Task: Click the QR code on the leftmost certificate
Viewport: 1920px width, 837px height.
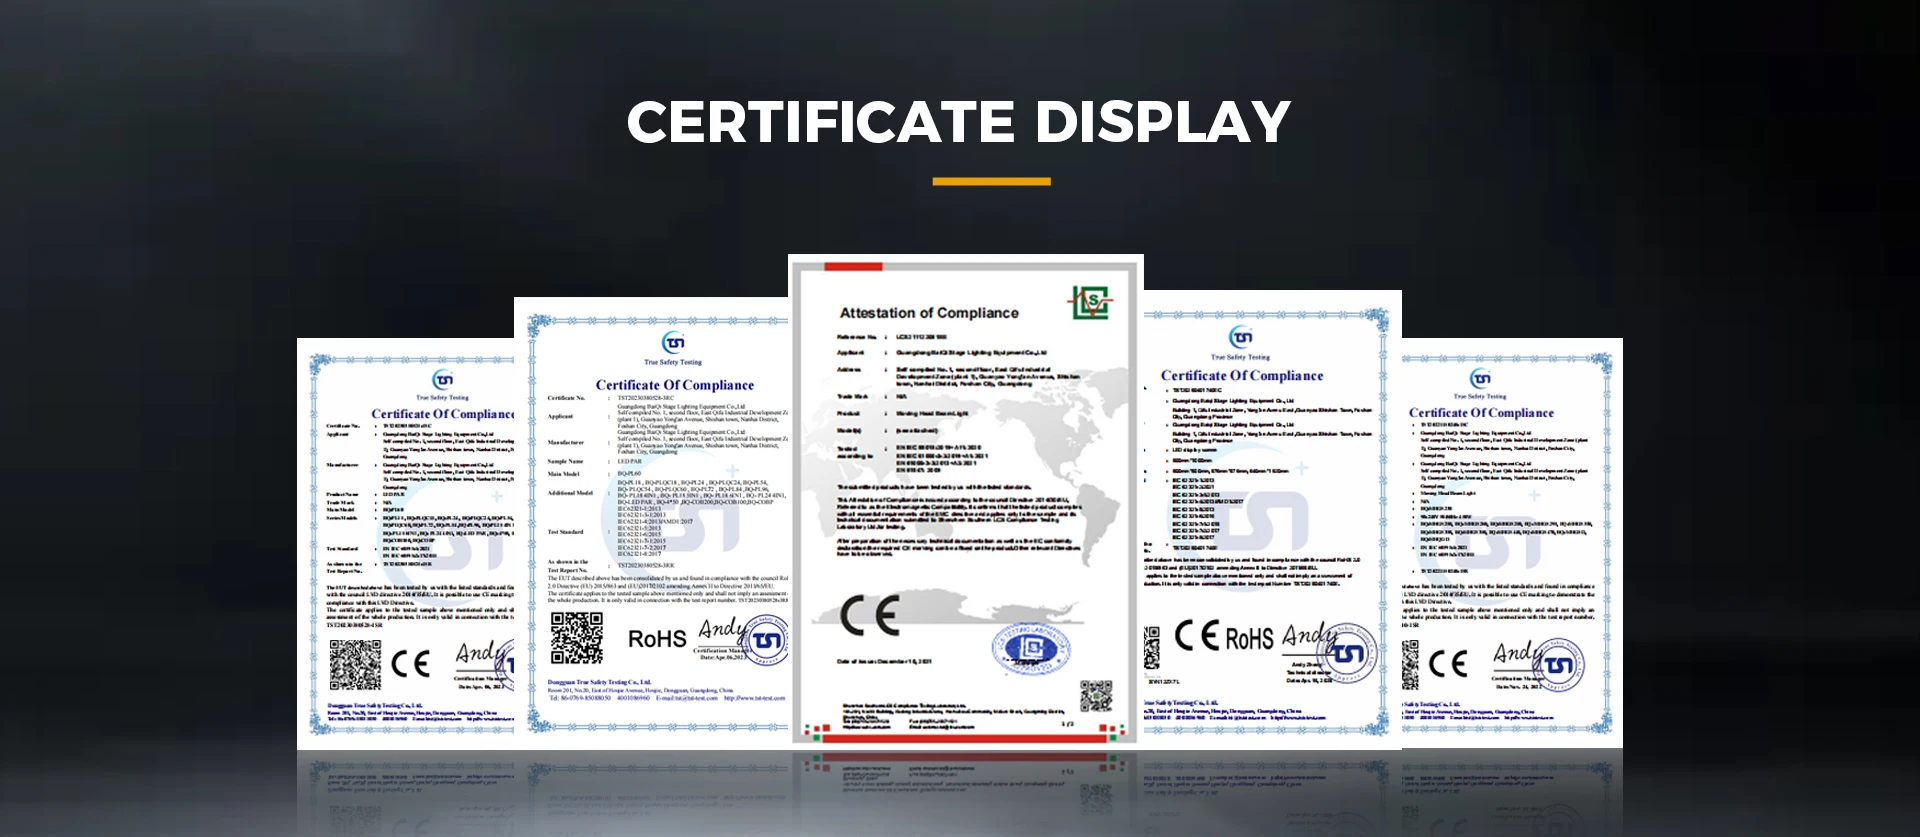Action: pyautogui.click(x=355, y=665)
